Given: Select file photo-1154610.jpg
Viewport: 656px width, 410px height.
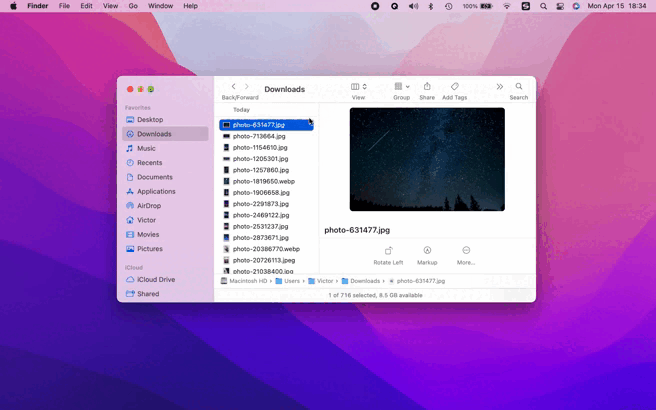Looking at the screenshot, I should tap(266, 147).
